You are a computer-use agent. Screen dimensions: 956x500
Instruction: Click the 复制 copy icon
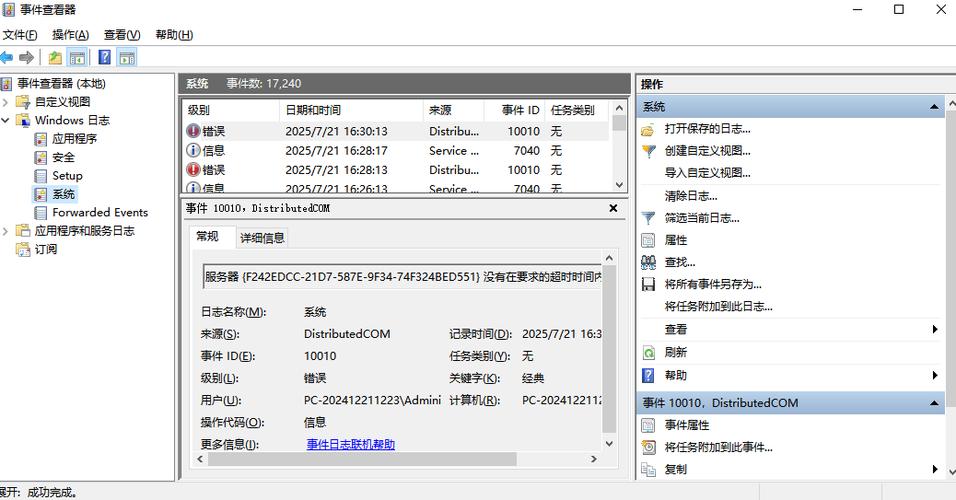pyautogui.click(x=648, y=470)
